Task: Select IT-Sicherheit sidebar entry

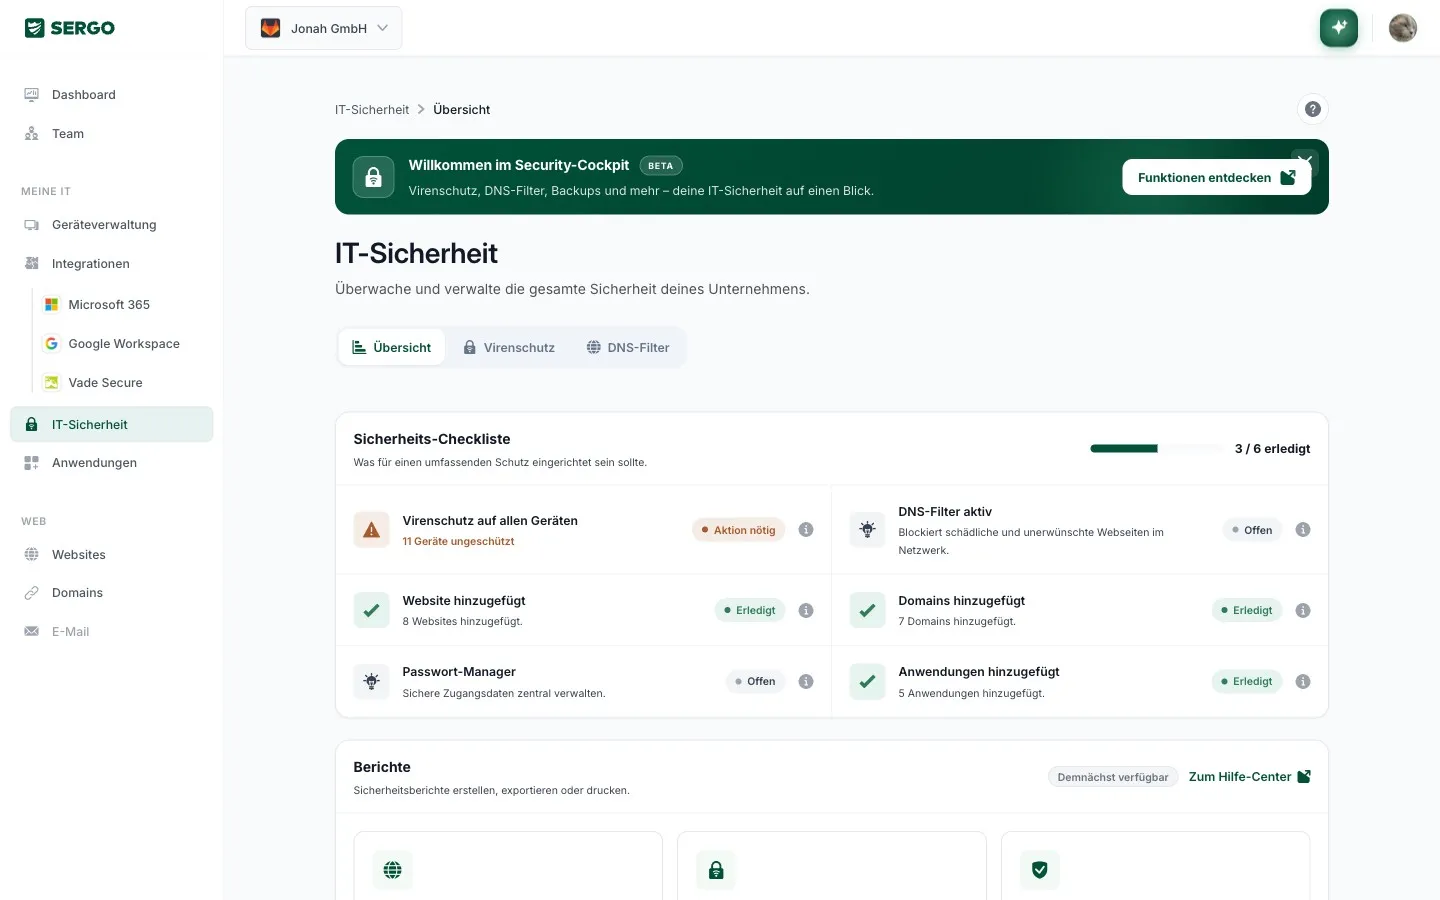Action: [x=112, y=424]
